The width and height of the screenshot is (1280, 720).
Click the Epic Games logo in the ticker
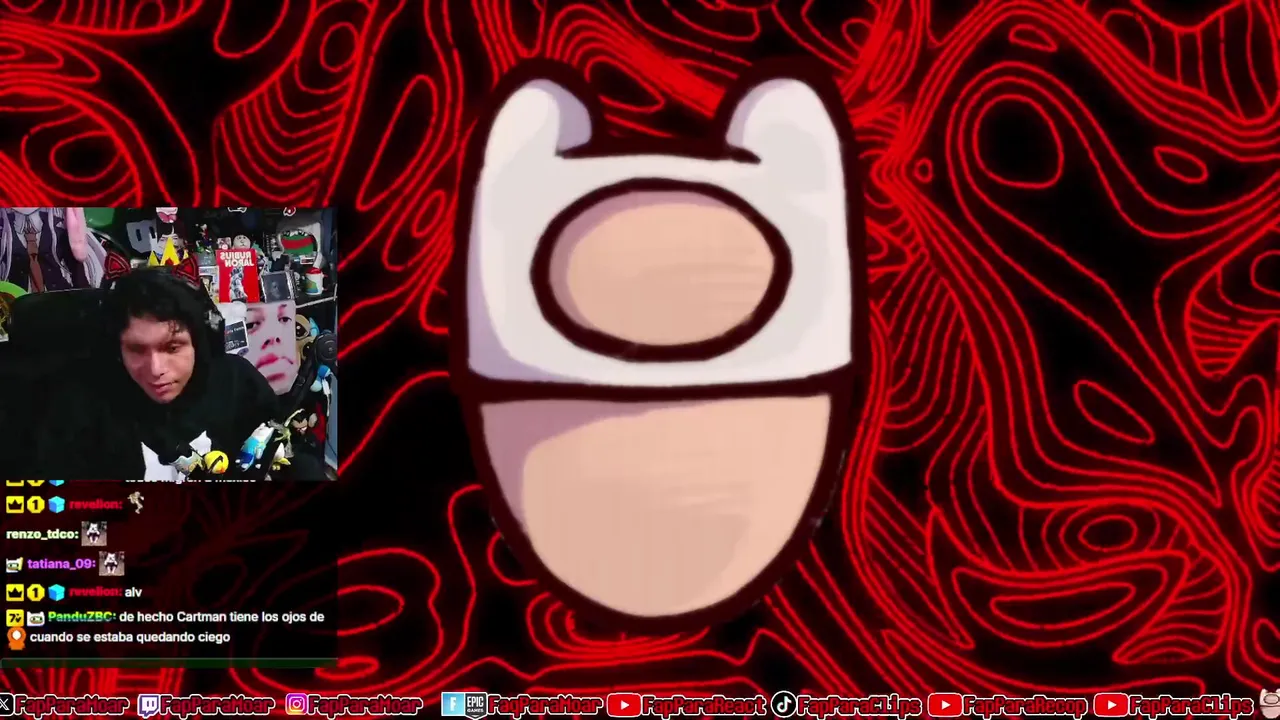474,705
